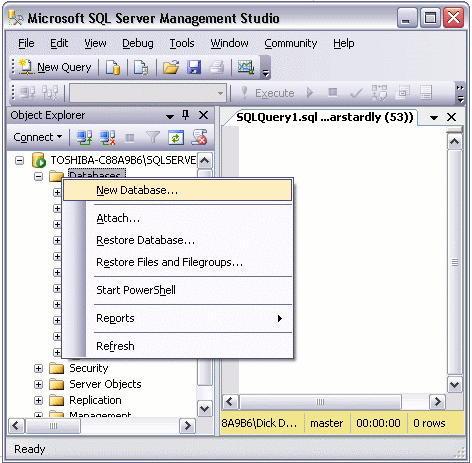Open Object Explorer window position dropdown

click(x=170, y=116)
